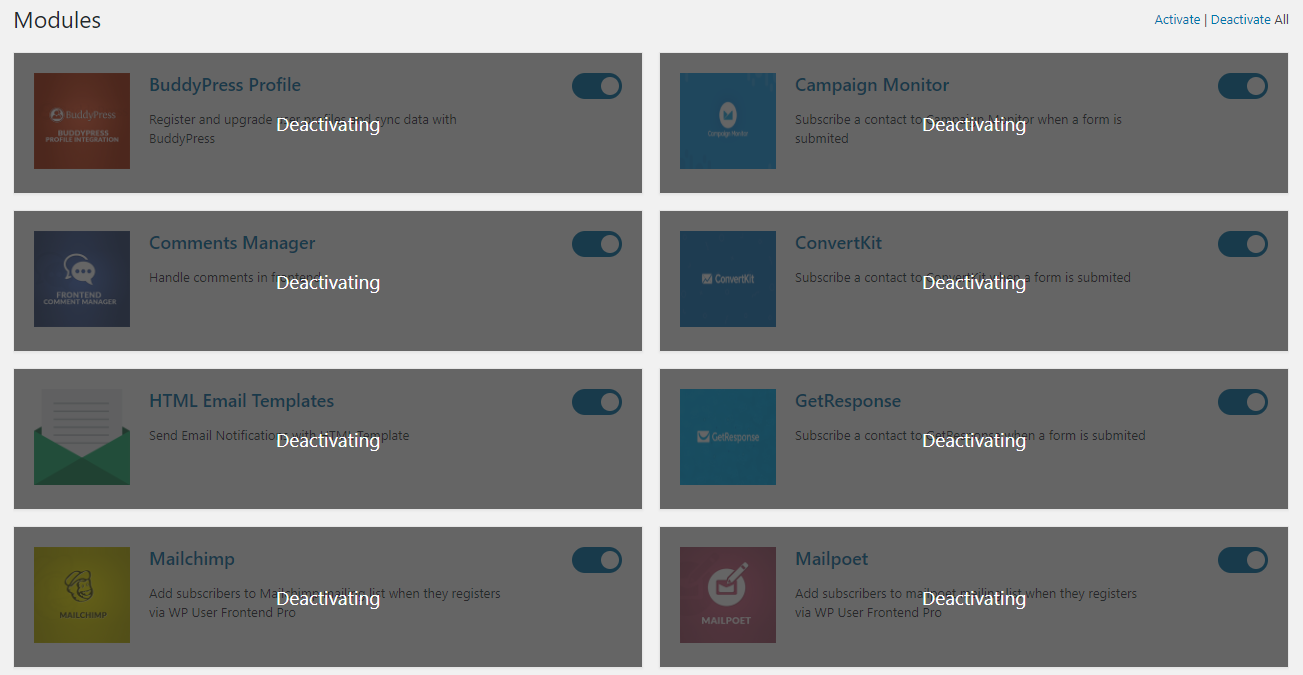Image resolution: width=1303 pixels, height=675 pixels.
Task: Click the Campaign Monitor description text
Action: click(x=958, y=129)
